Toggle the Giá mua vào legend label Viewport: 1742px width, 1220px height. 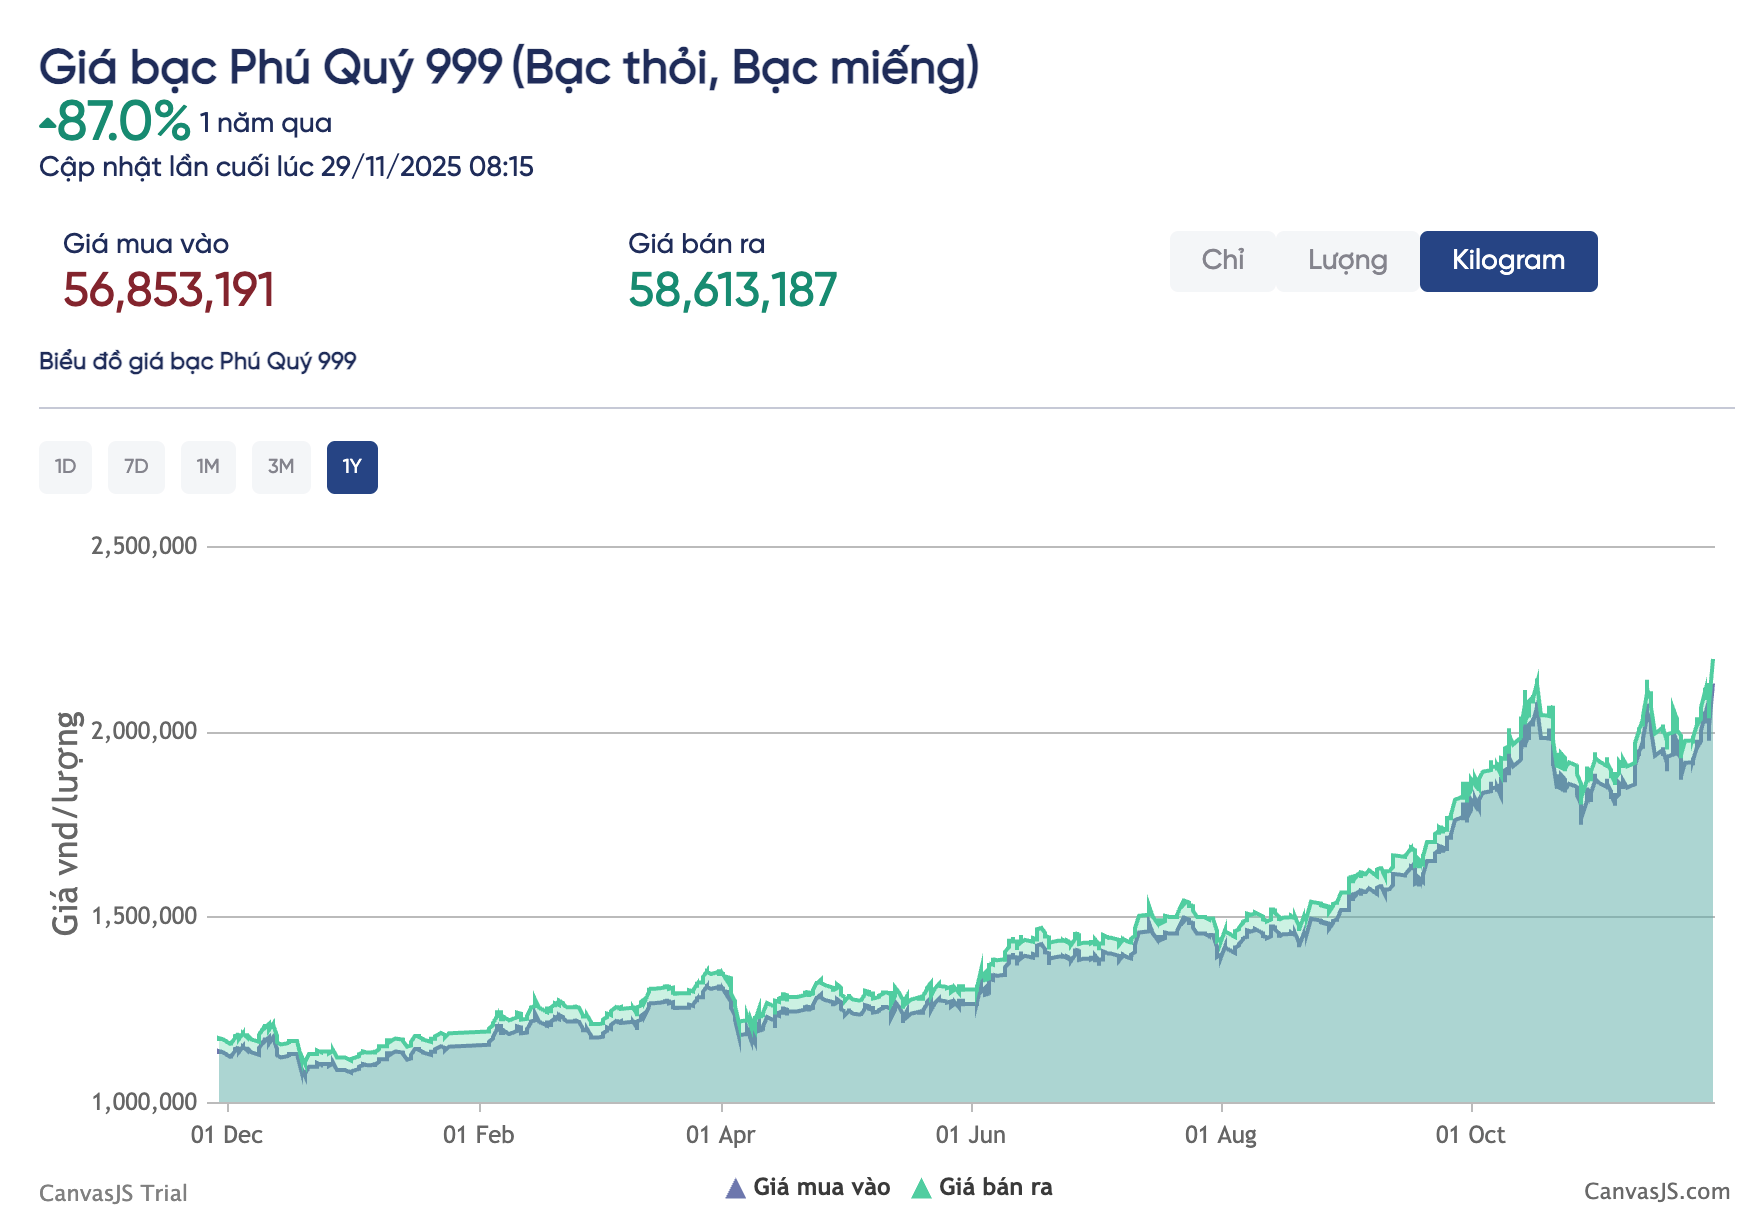[x=821, y=1187]
